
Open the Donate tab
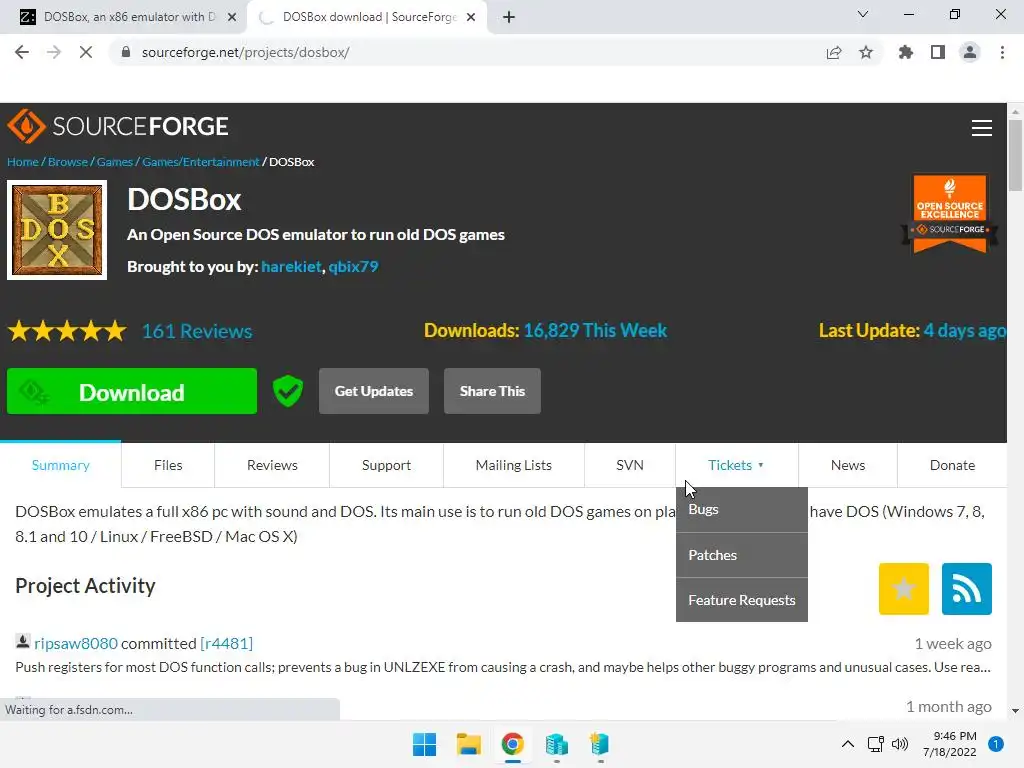[952, 465]
